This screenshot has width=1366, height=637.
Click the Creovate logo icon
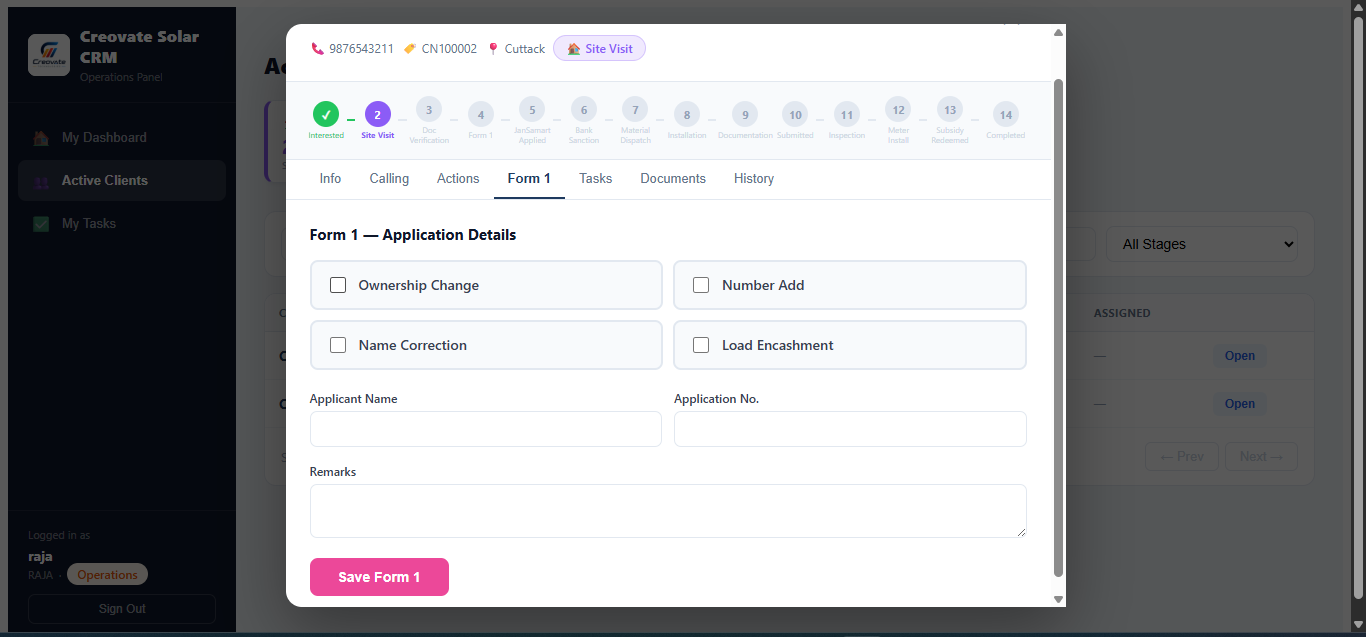click(x=49, y=55)
